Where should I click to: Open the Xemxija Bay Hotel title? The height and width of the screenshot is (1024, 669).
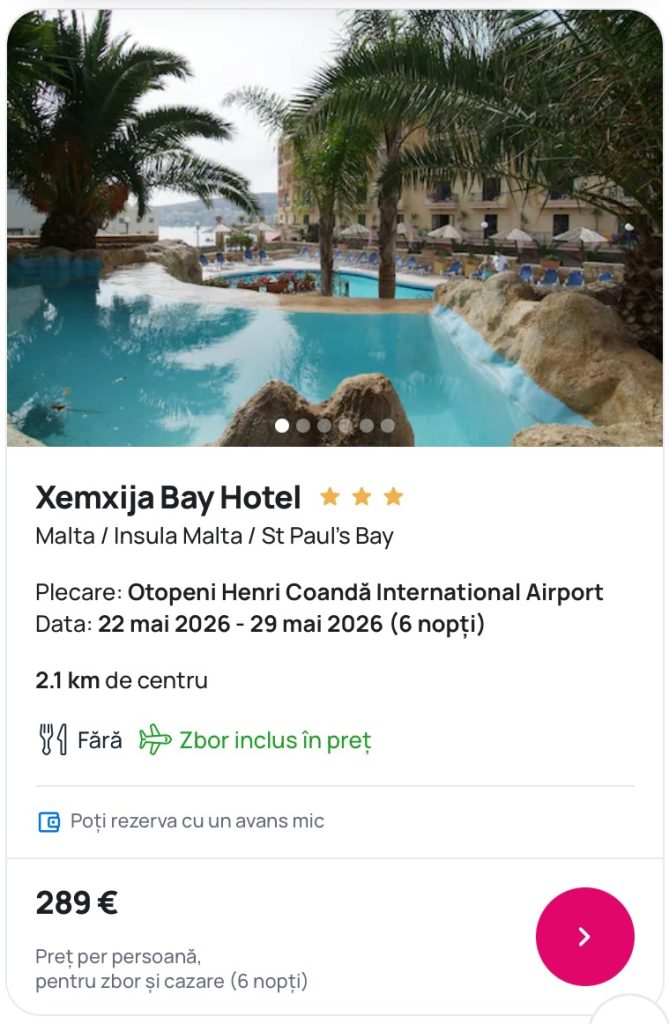pos(168,497)
